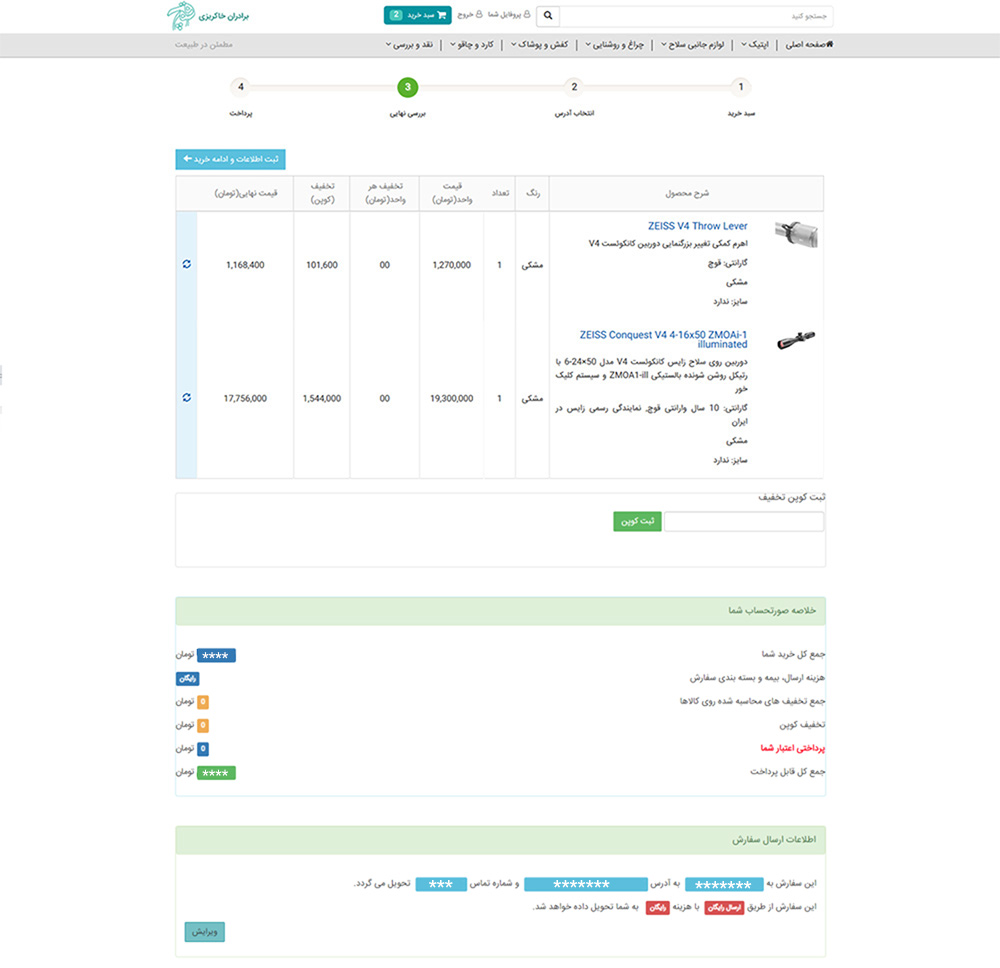Image resolution: width=1000 pixels, height=968 pixels.
Task: Focus the search (جستجو کنید) field
Action: click(696, 16)
